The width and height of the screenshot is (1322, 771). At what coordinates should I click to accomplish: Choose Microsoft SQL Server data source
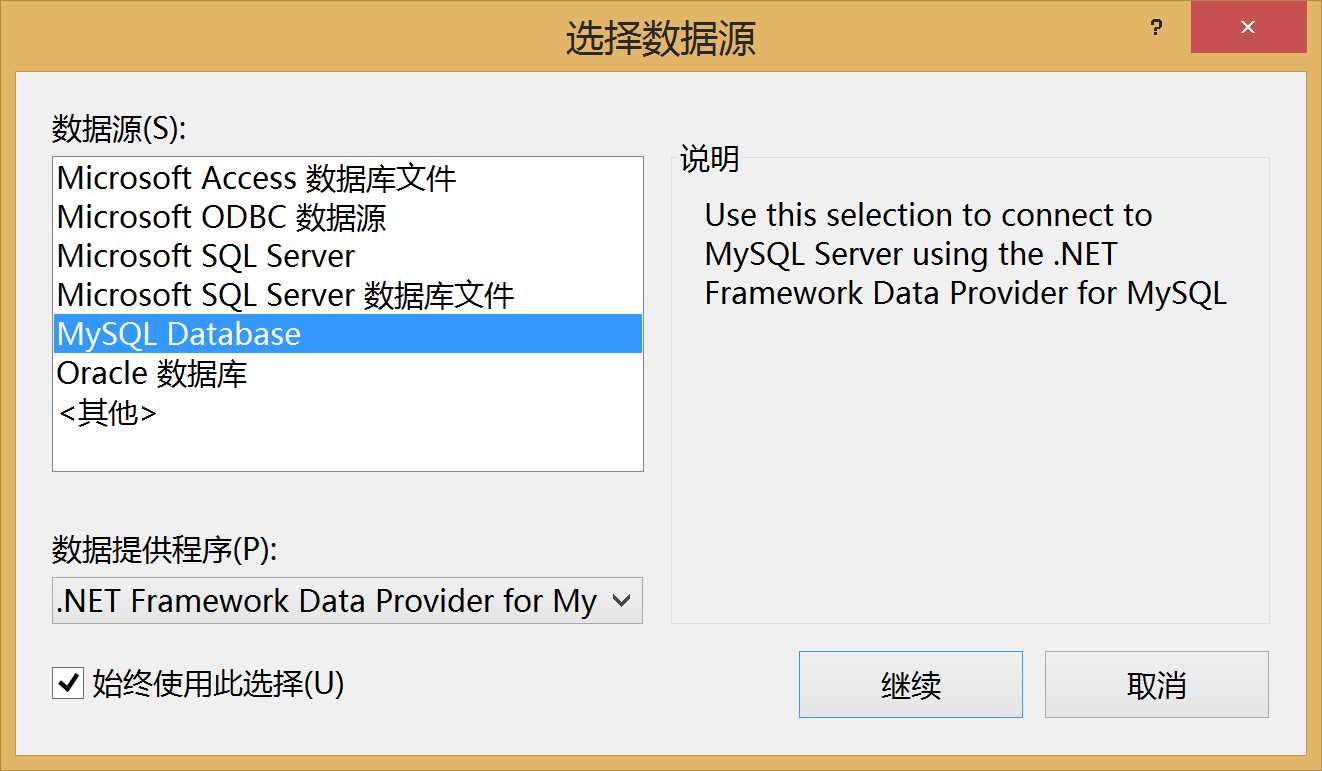point(205,256)
